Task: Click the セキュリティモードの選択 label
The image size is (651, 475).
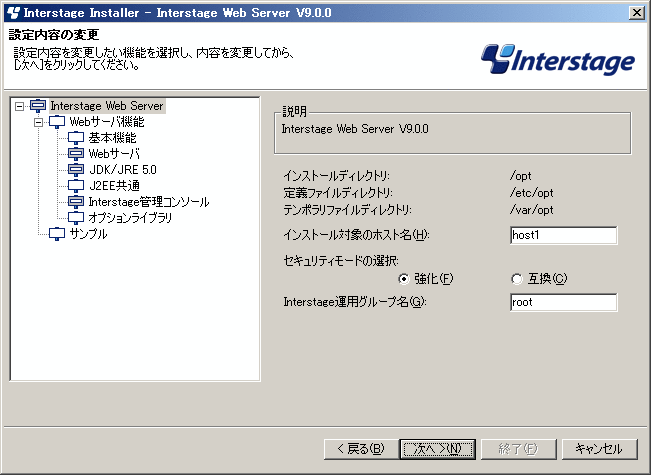Action: click(341, 261)
